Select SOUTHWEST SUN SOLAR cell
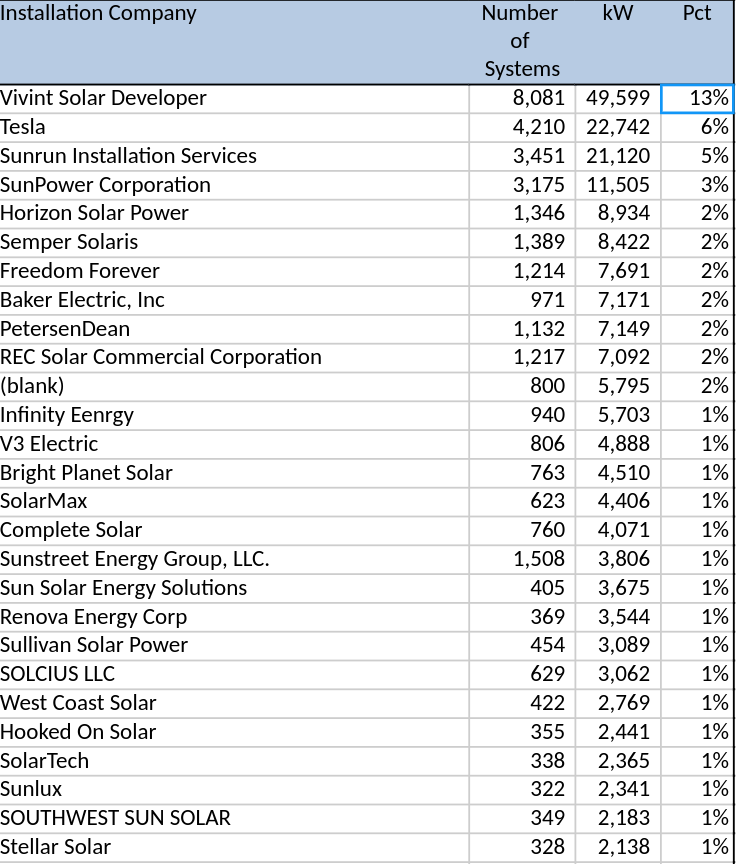Screen dimensions: 736x864 (234, 818)
